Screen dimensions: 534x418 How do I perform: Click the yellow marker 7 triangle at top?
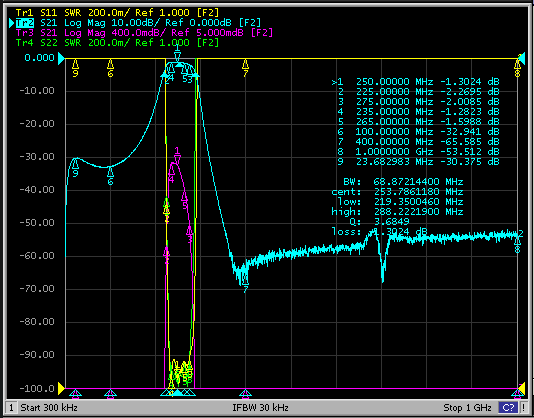tap(245, 64)
